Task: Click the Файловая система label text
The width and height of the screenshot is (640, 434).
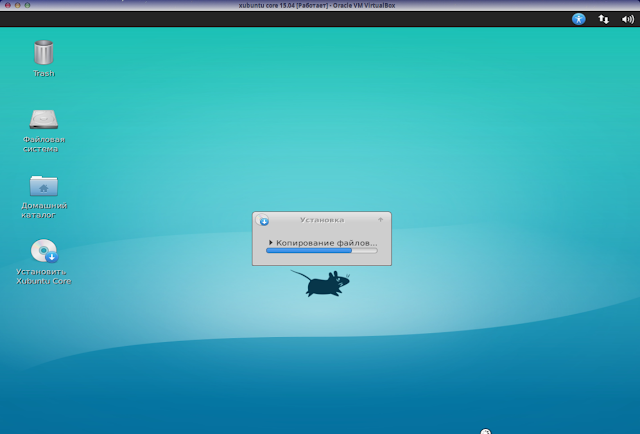Action: pos(44,144)
